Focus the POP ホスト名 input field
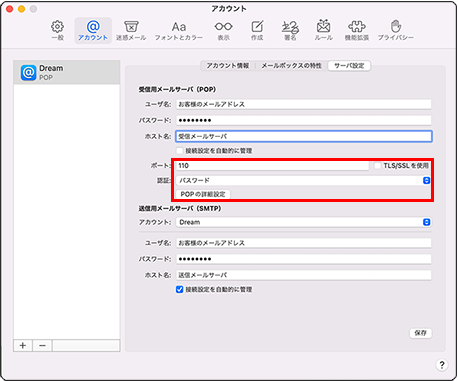Screen dimensions: 458x381 click(304, 136)
